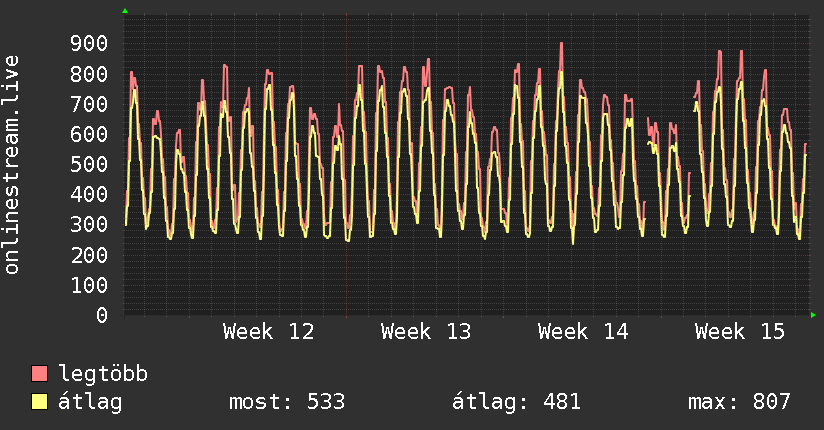Select the legtöbb legend label
The width and height of the screenshot is (824, 430).
103,374
